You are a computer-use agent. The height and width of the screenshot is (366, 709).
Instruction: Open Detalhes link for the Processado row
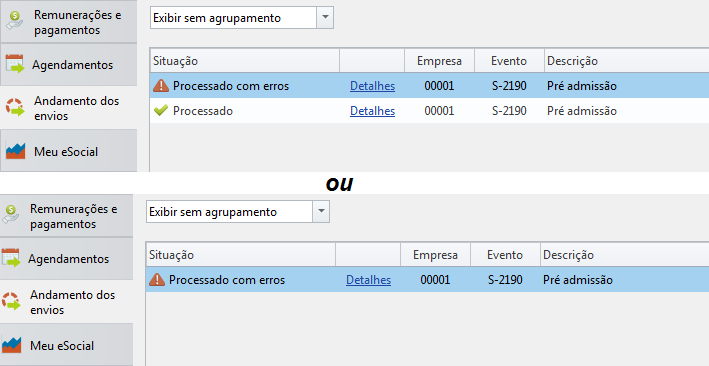tap(373, 111)
